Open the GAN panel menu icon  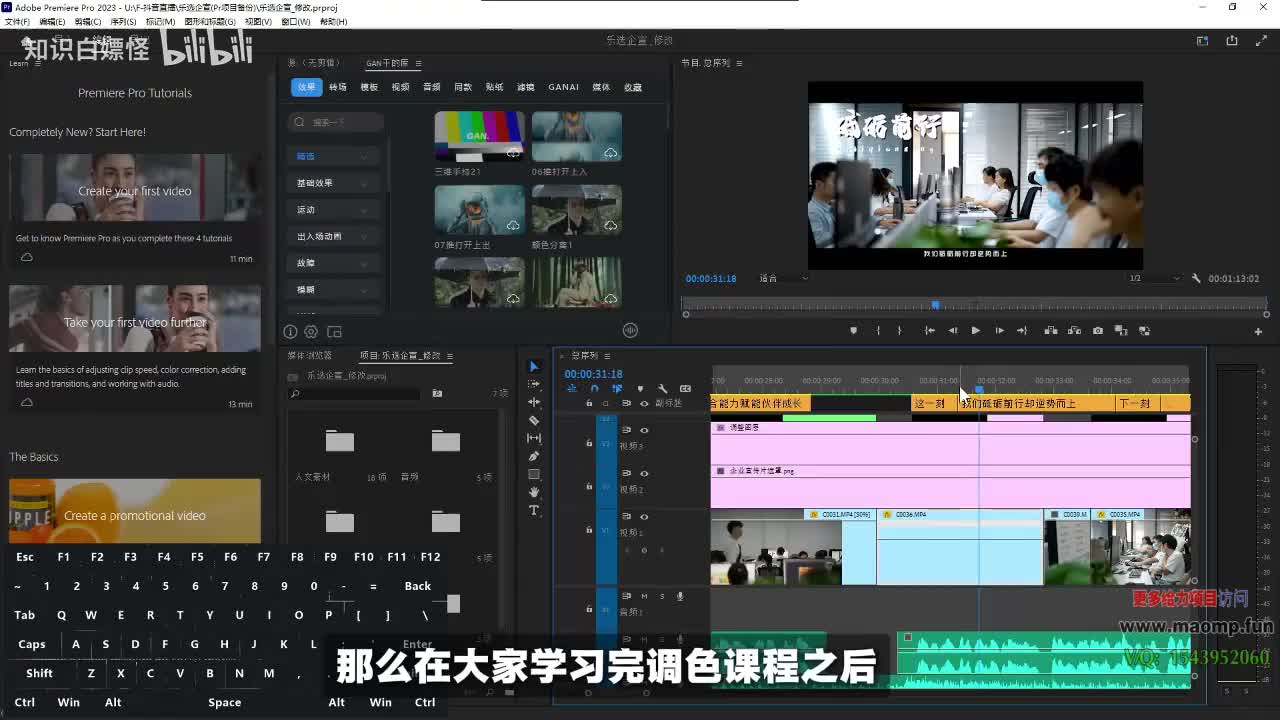[418, 63]
